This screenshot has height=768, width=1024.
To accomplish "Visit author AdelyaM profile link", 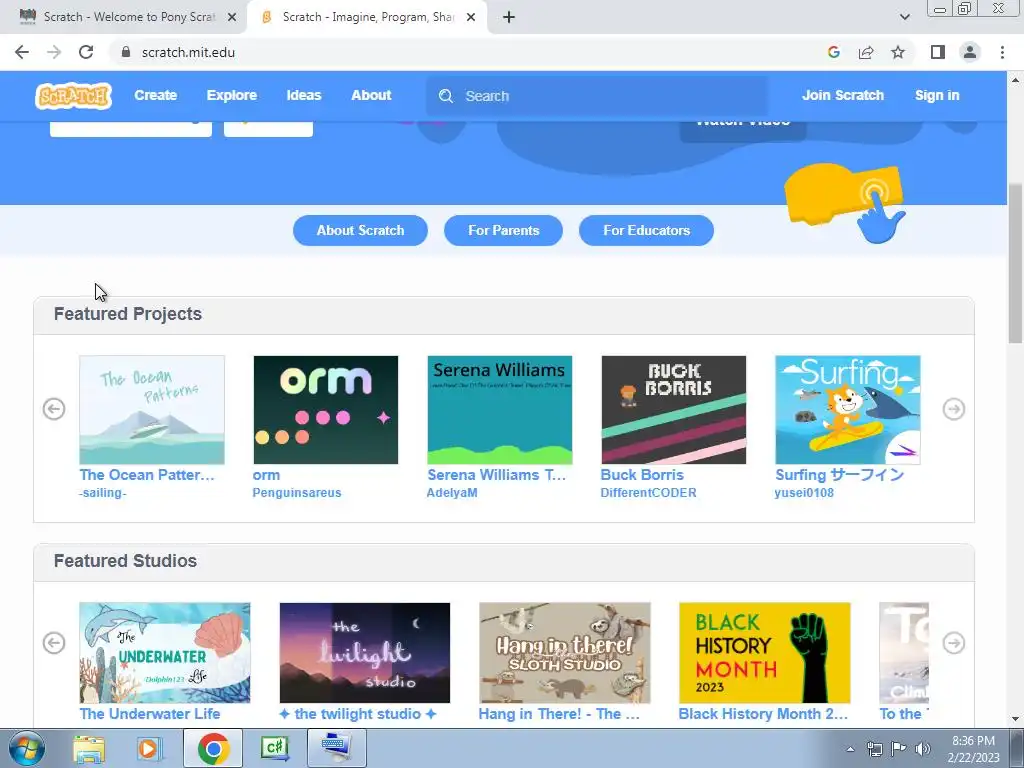I will coord(452,493).
